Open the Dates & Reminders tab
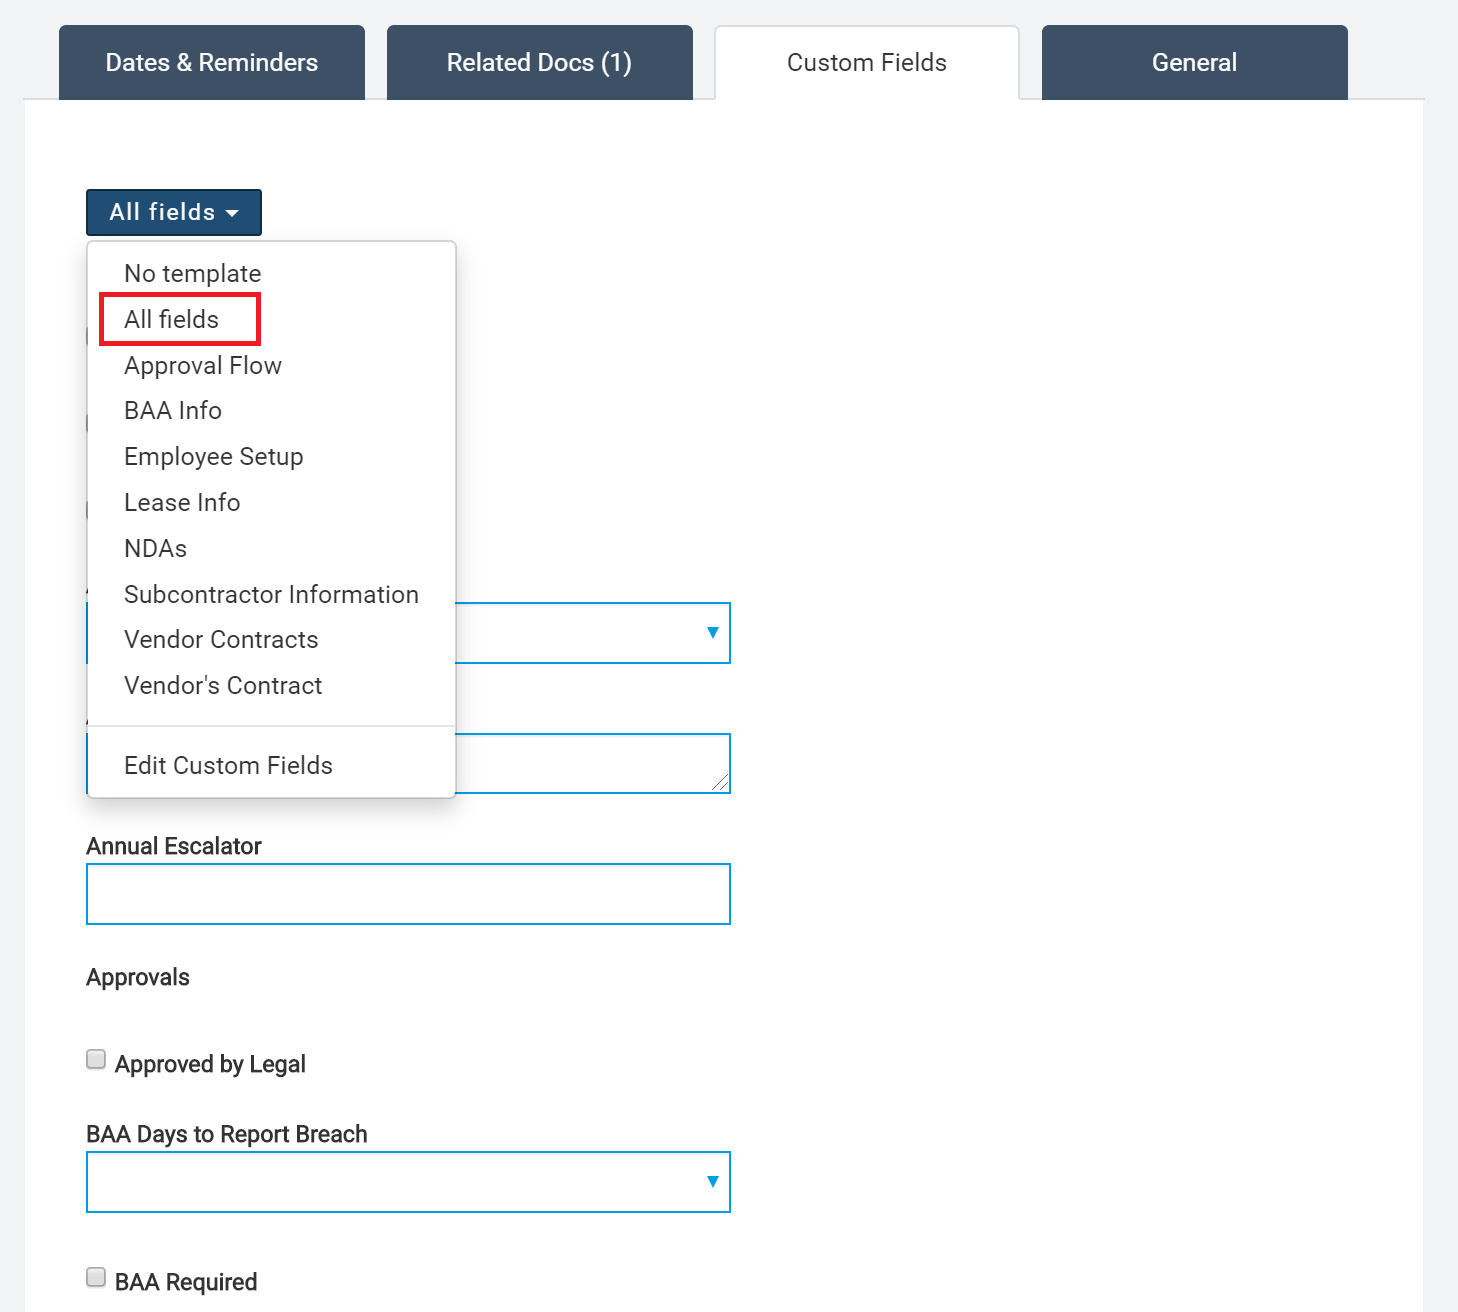 pyautogui.click(x=212, y=62)
